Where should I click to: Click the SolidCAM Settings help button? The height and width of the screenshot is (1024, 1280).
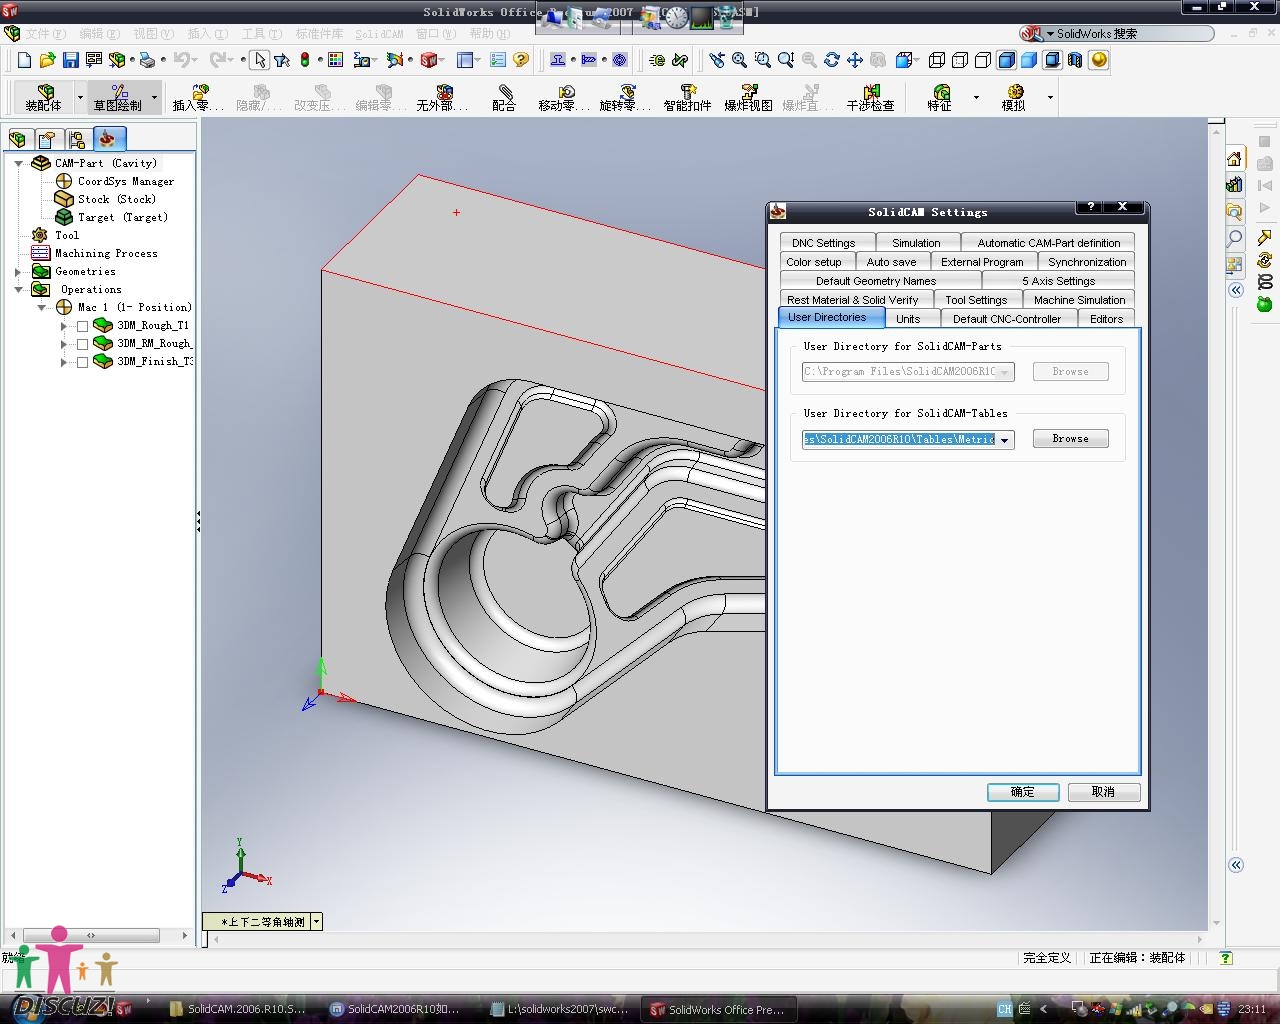[x=1090, y=207]
